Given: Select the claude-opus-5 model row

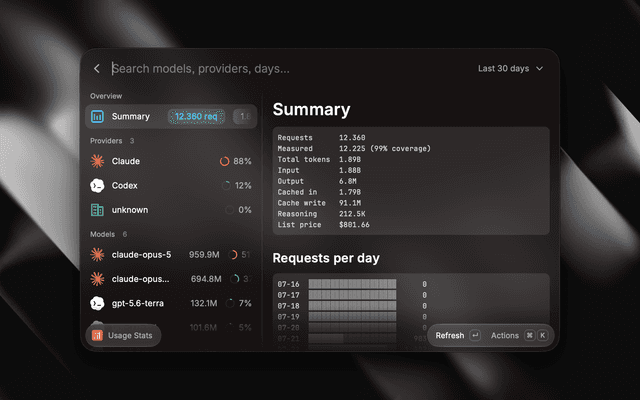Looking at the screenshot, I should click(171, 255).
